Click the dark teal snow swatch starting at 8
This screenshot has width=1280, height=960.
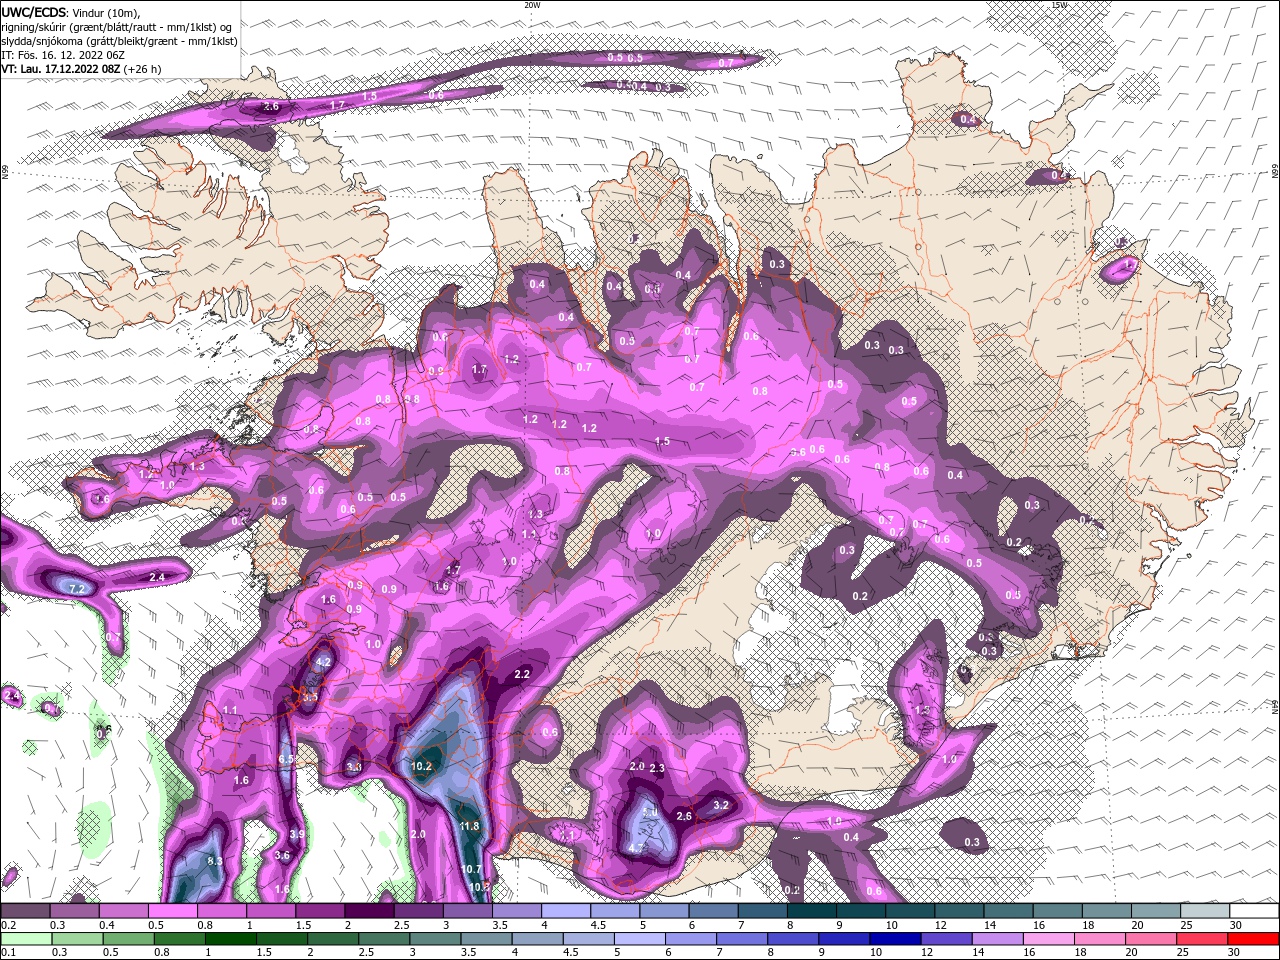812,911
